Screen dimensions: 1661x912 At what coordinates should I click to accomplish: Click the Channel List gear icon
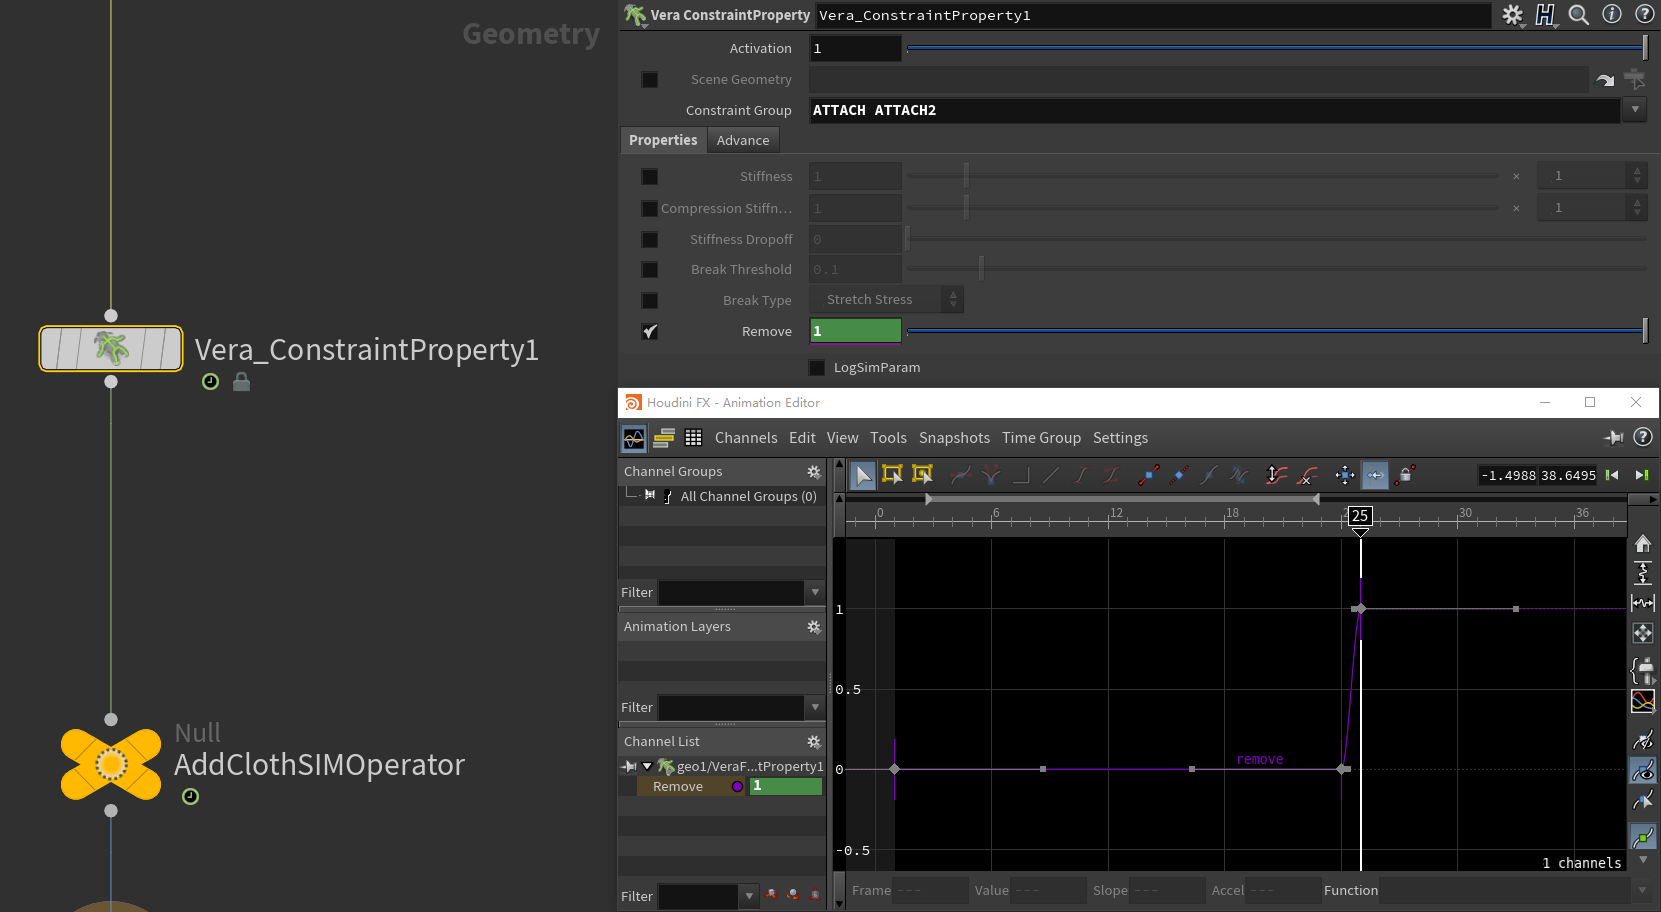(814, 742)
